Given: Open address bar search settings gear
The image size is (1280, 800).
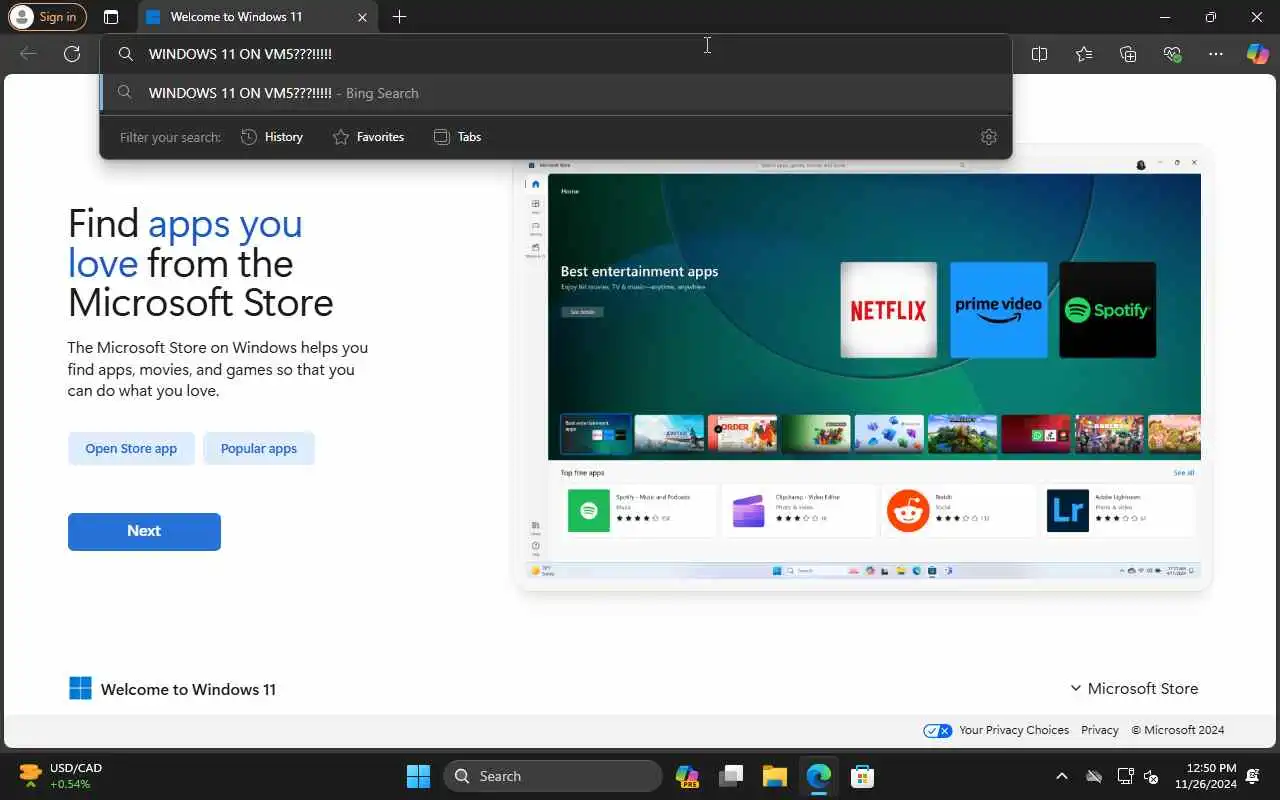Looking at the screenshot, I should pos(989,137).
